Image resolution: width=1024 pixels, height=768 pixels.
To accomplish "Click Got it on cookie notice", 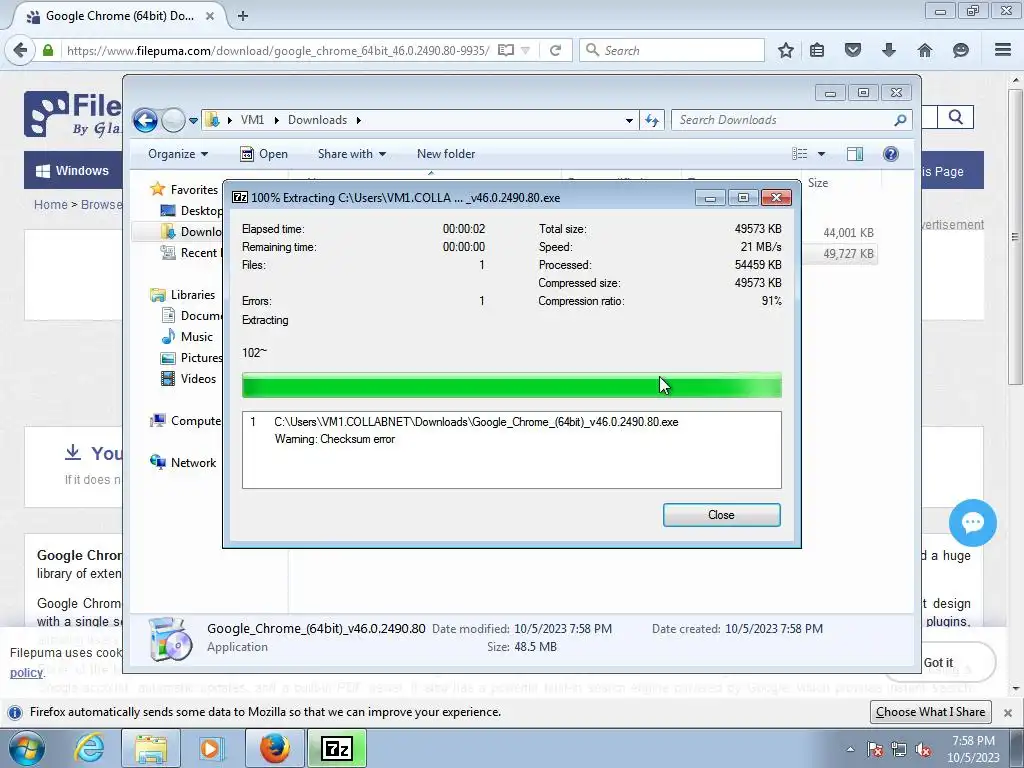I will coord(938,662).
